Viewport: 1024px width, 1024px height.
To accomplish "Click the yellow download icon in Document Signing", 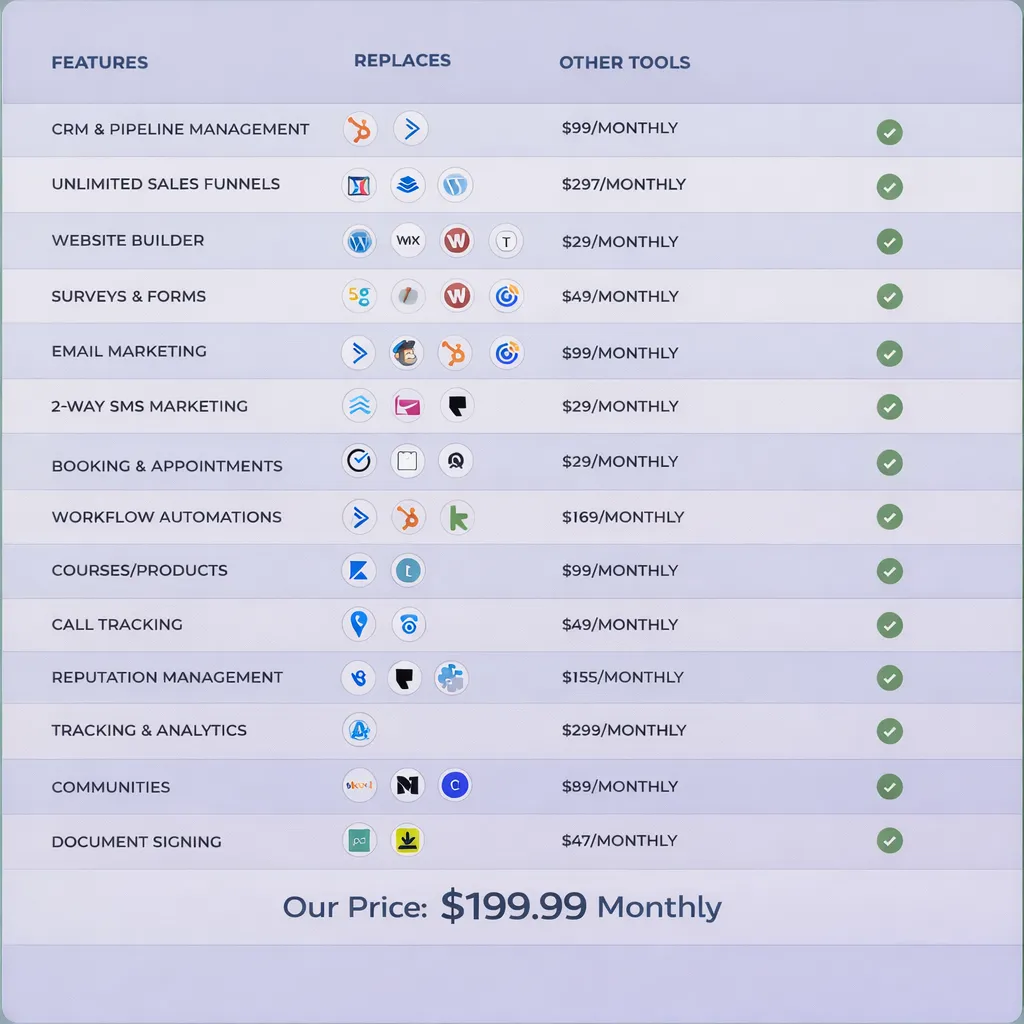I will 407,840.
